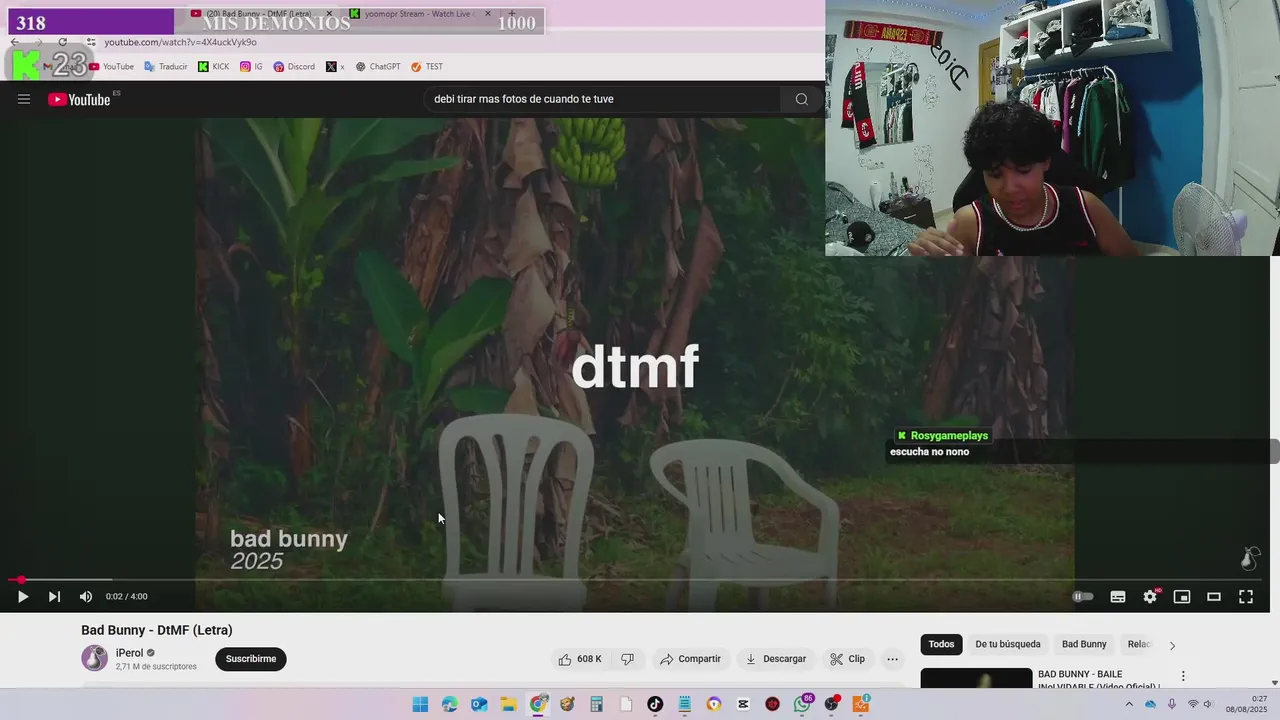Open WhatsApp from the taskbar

tap(802, 704)
